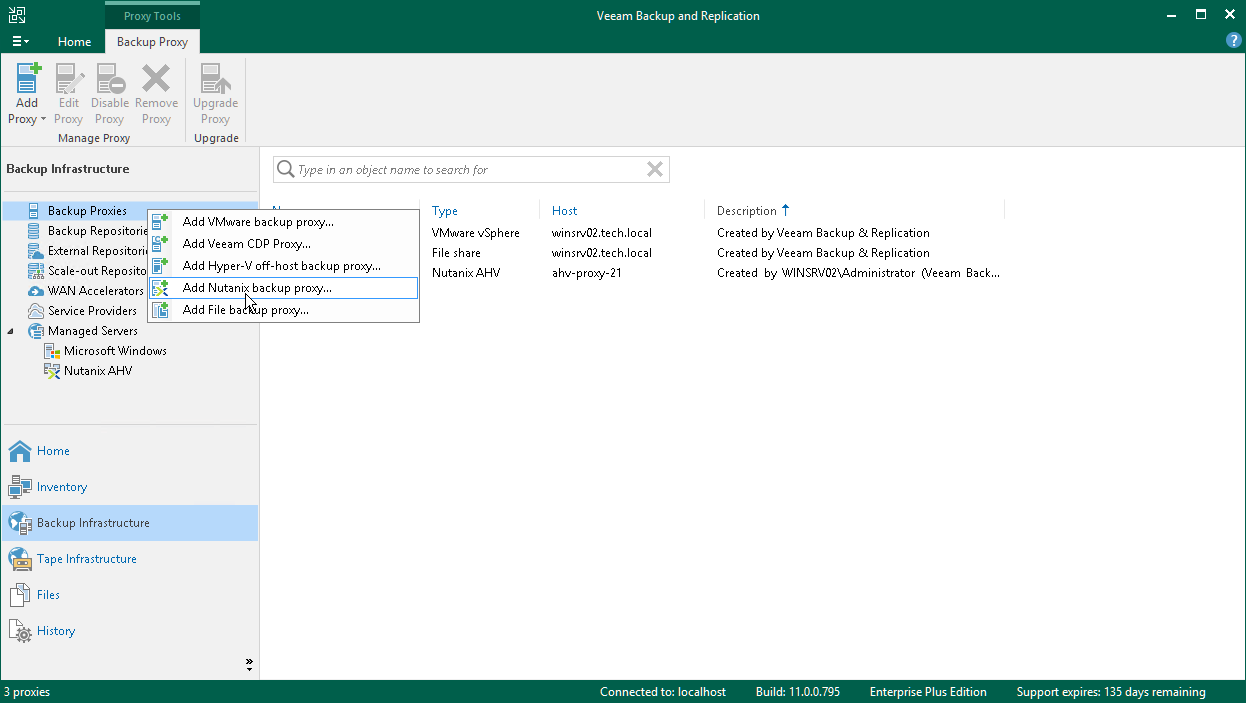Click the Backup Infrastructure pane heading
Screen dimensions: 1246x703
click(x=68, y=169)
